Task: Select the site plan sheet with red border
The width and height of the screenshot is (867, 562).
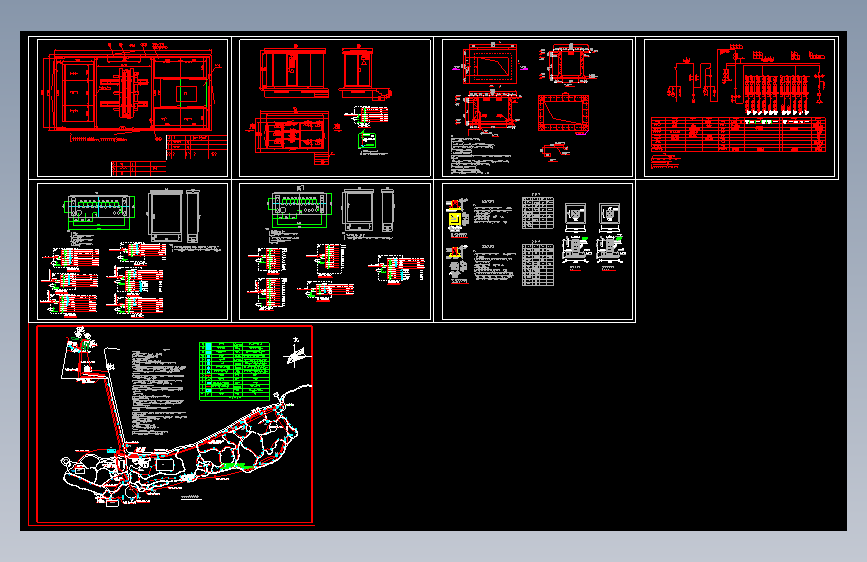Action: pyautogui.click(x=174, y=424)
